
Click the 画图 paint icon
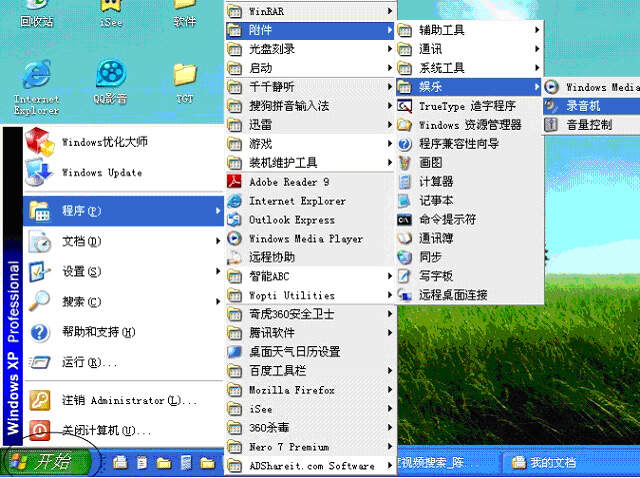click(404, 163)
